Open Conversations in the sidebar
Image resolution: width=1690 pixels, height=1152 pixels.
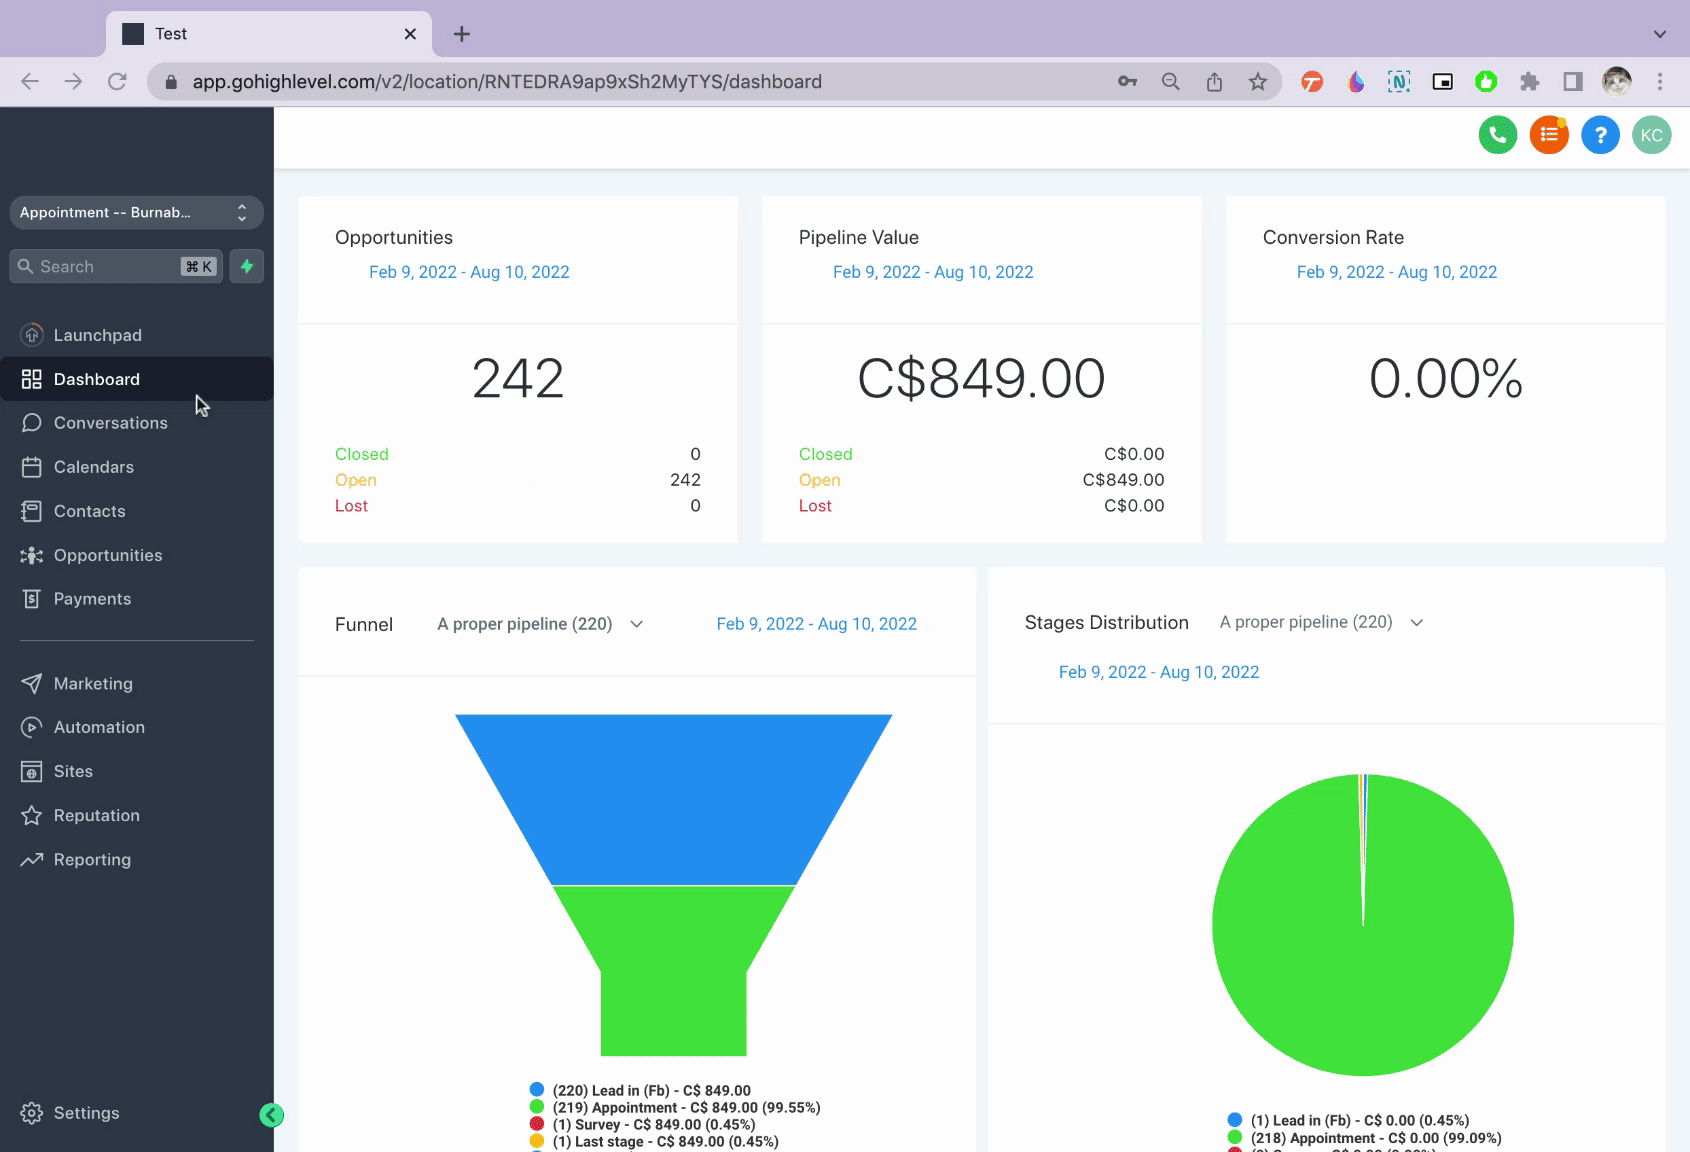pos(110,423)
